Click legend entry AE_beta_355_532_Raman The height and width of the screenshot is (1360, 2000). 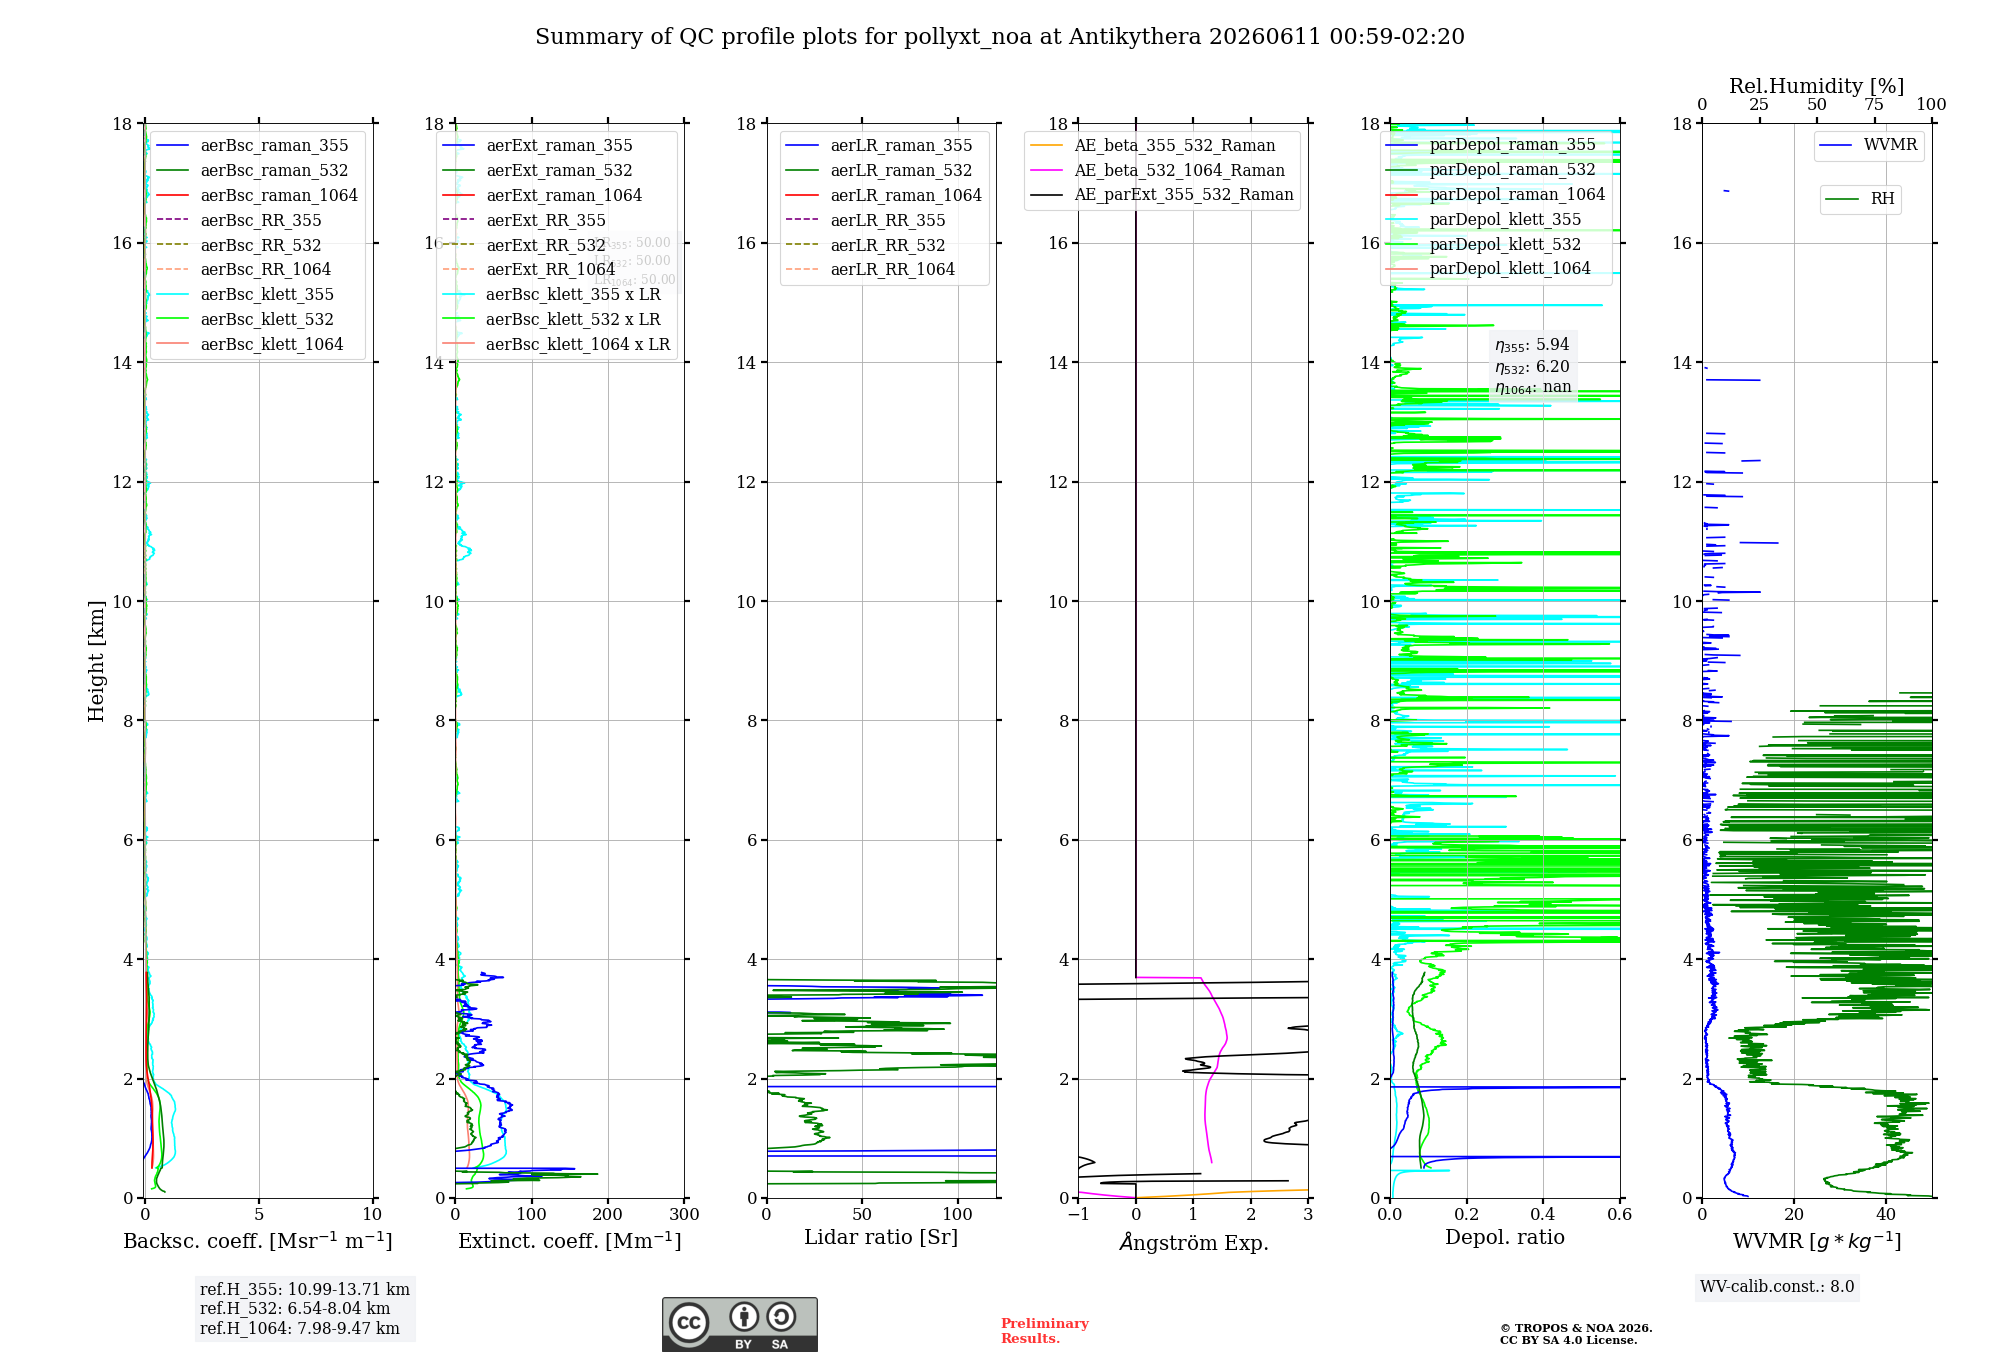[1153, 146]
